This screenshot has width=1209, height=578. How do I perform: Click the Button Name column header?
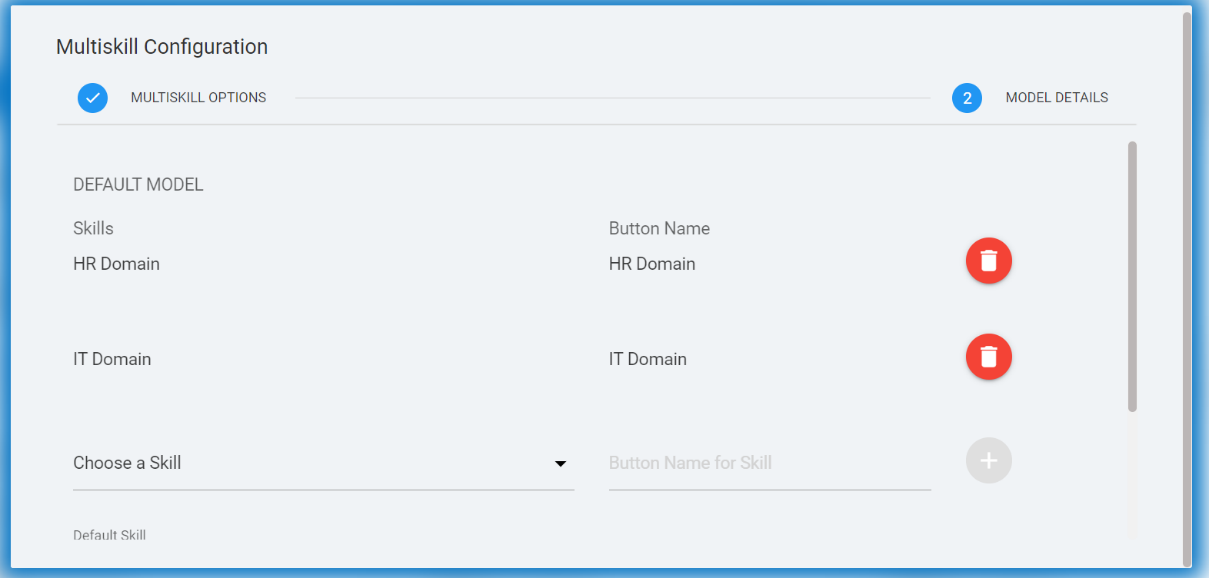(659, 228)
